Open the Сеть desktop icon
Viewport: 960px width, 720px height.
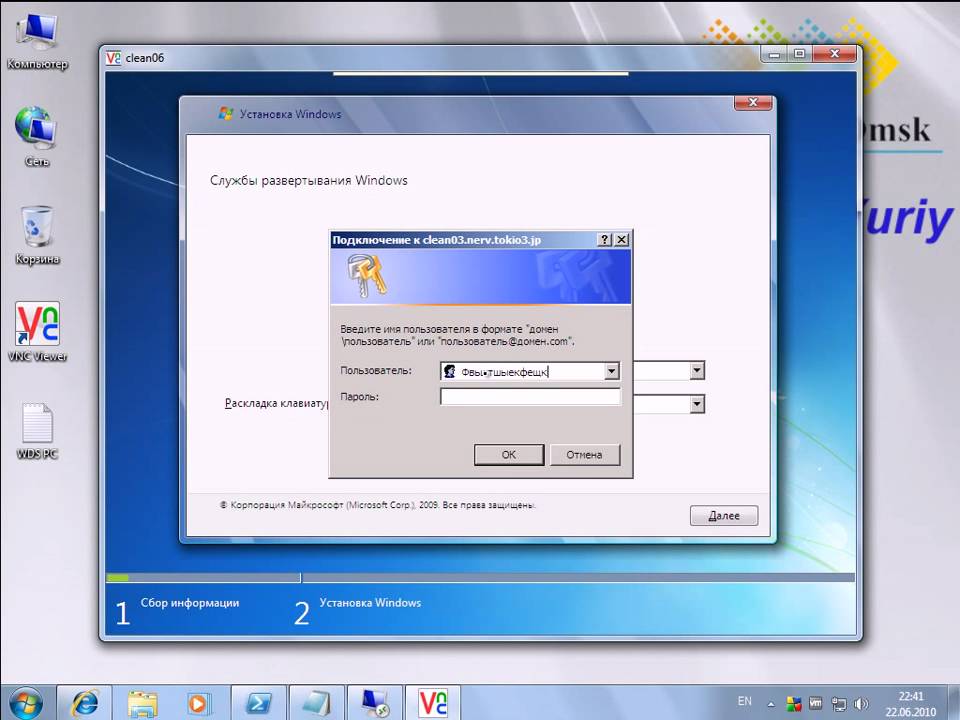pyautogui.click(x=37, y=136)
